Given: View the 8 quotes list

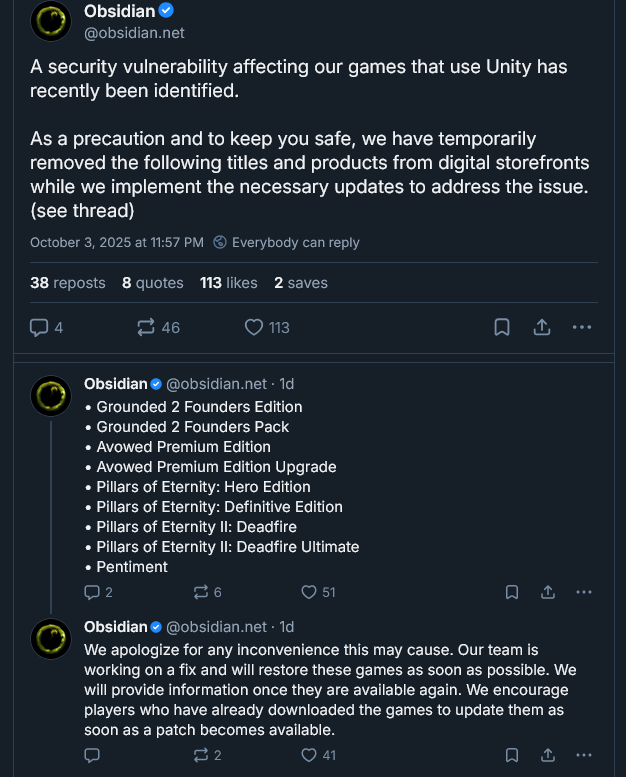Looking at the screenshot, I should [153, 283].
